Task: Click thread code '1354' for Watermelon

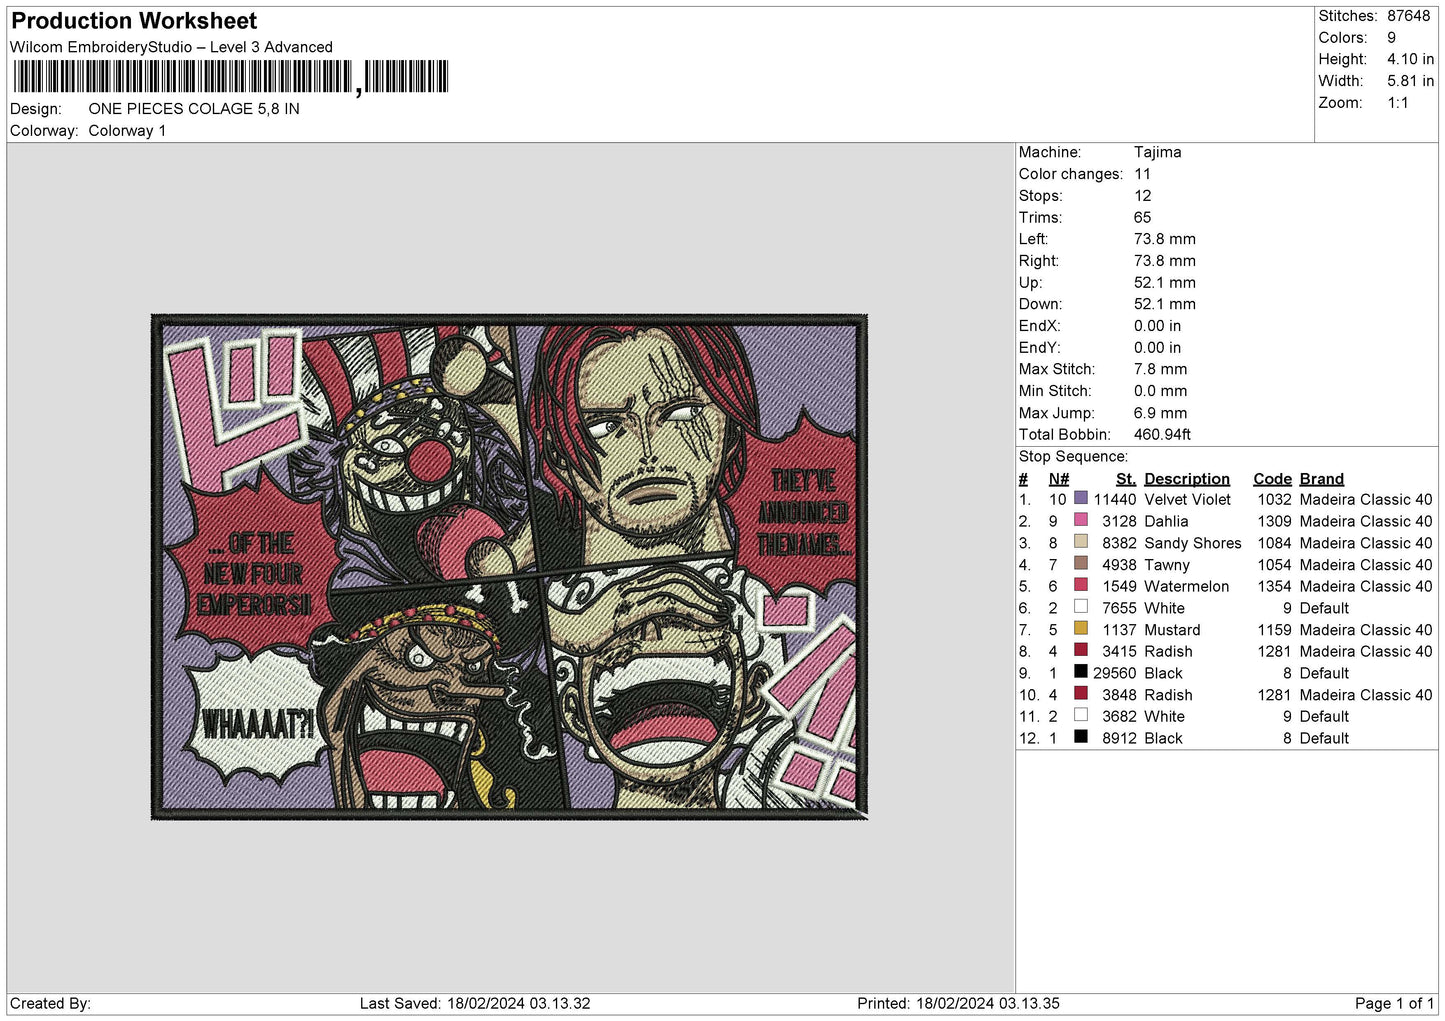Action: (x=1275, y=586)
